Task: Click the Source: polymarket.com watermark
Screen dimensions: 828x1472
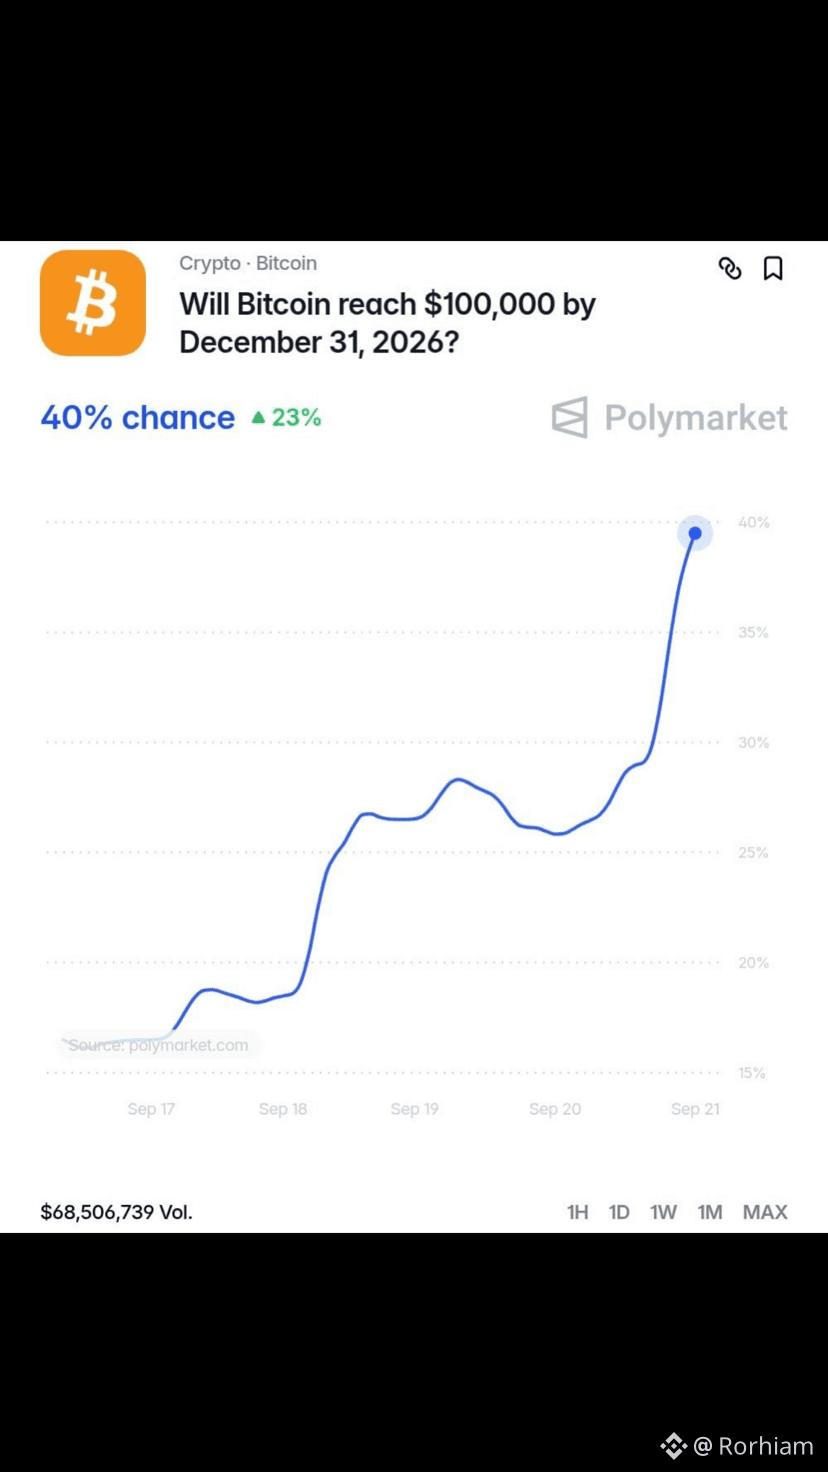Action: click(158, 1045)
